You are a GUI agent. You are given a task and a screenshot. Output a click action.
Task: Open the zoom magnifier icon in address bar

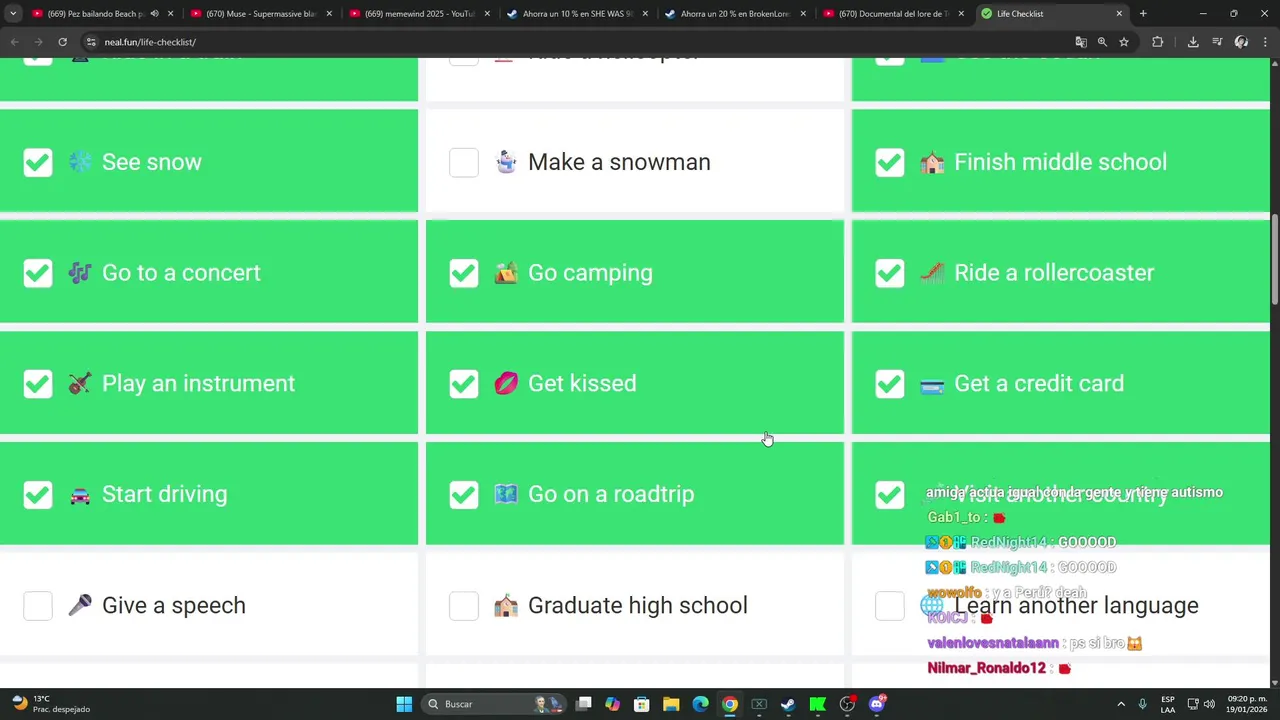pos(1102,42)
